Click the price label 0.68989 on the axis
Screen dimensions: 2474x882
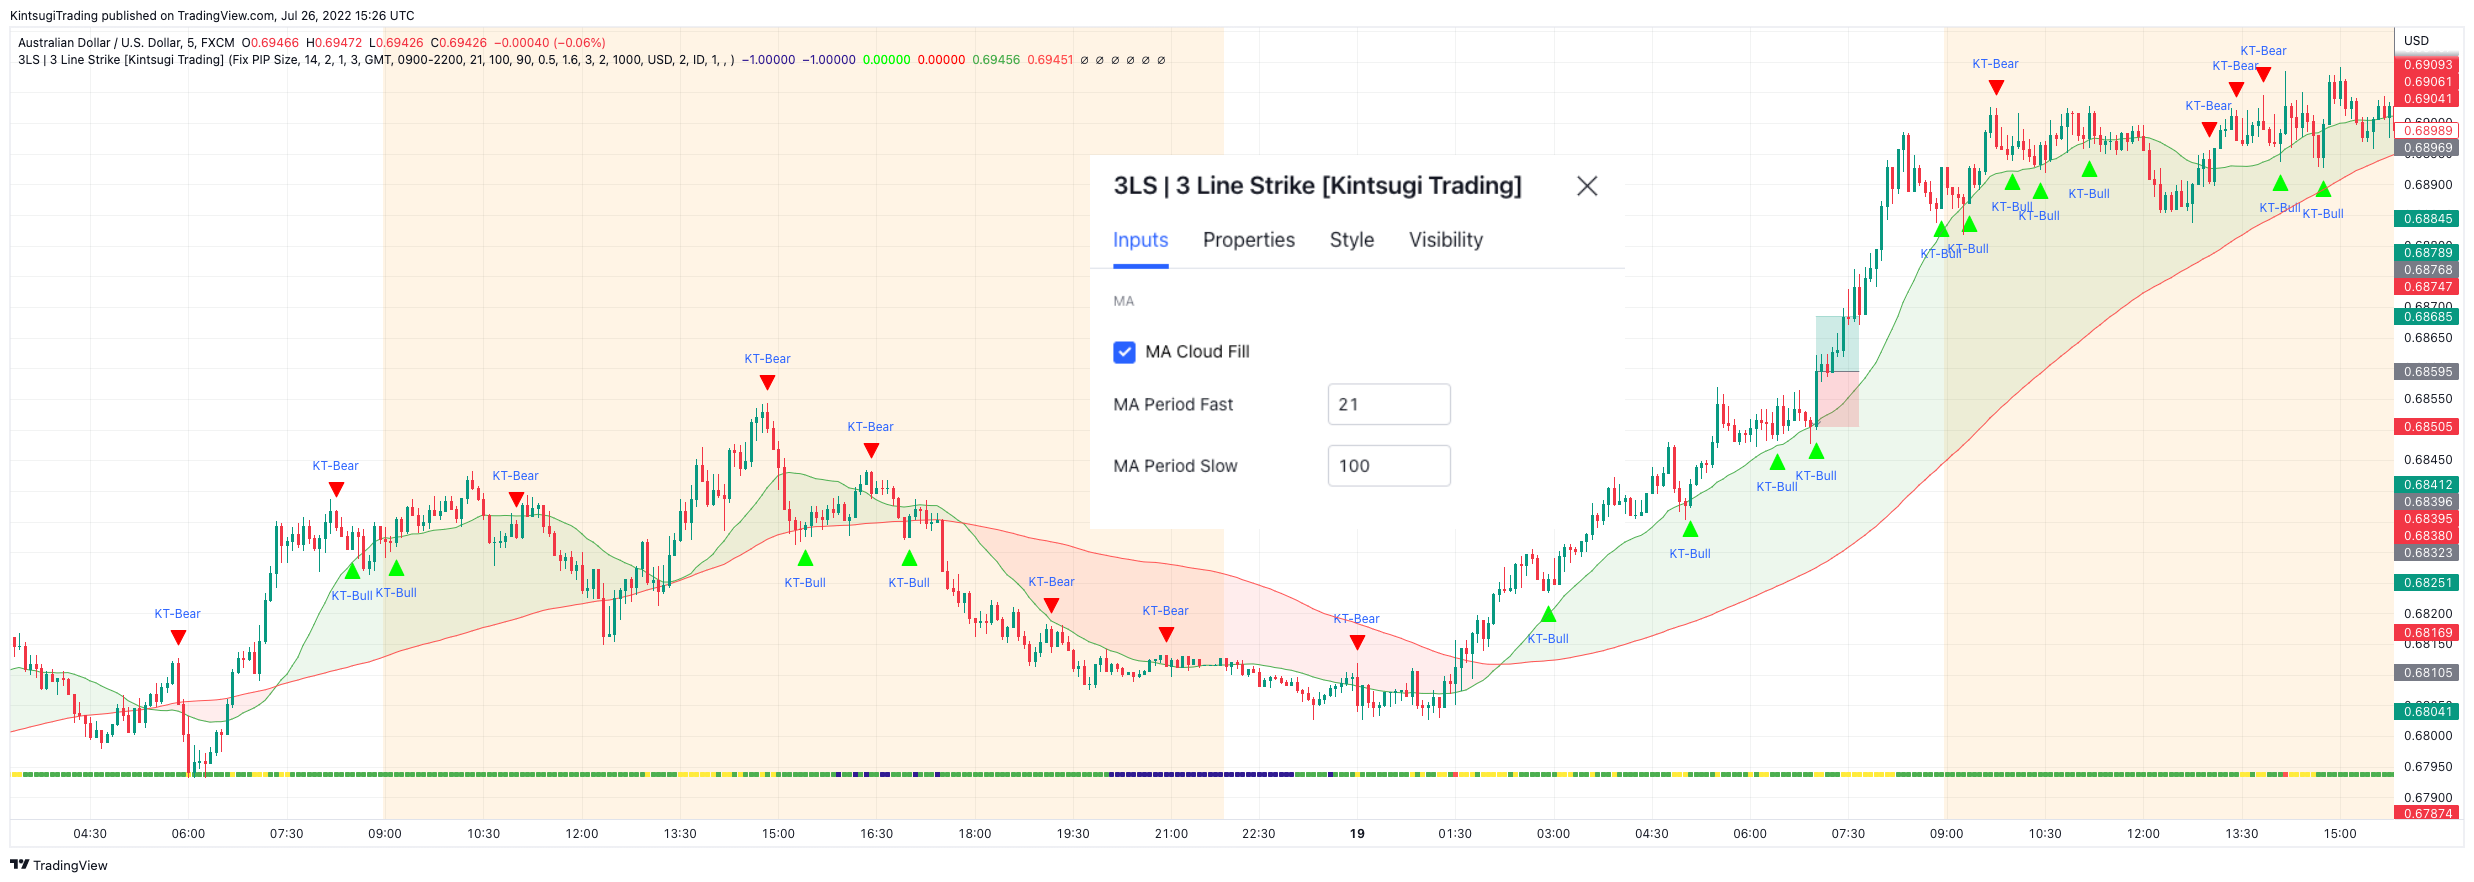[x=2427, y=131]
